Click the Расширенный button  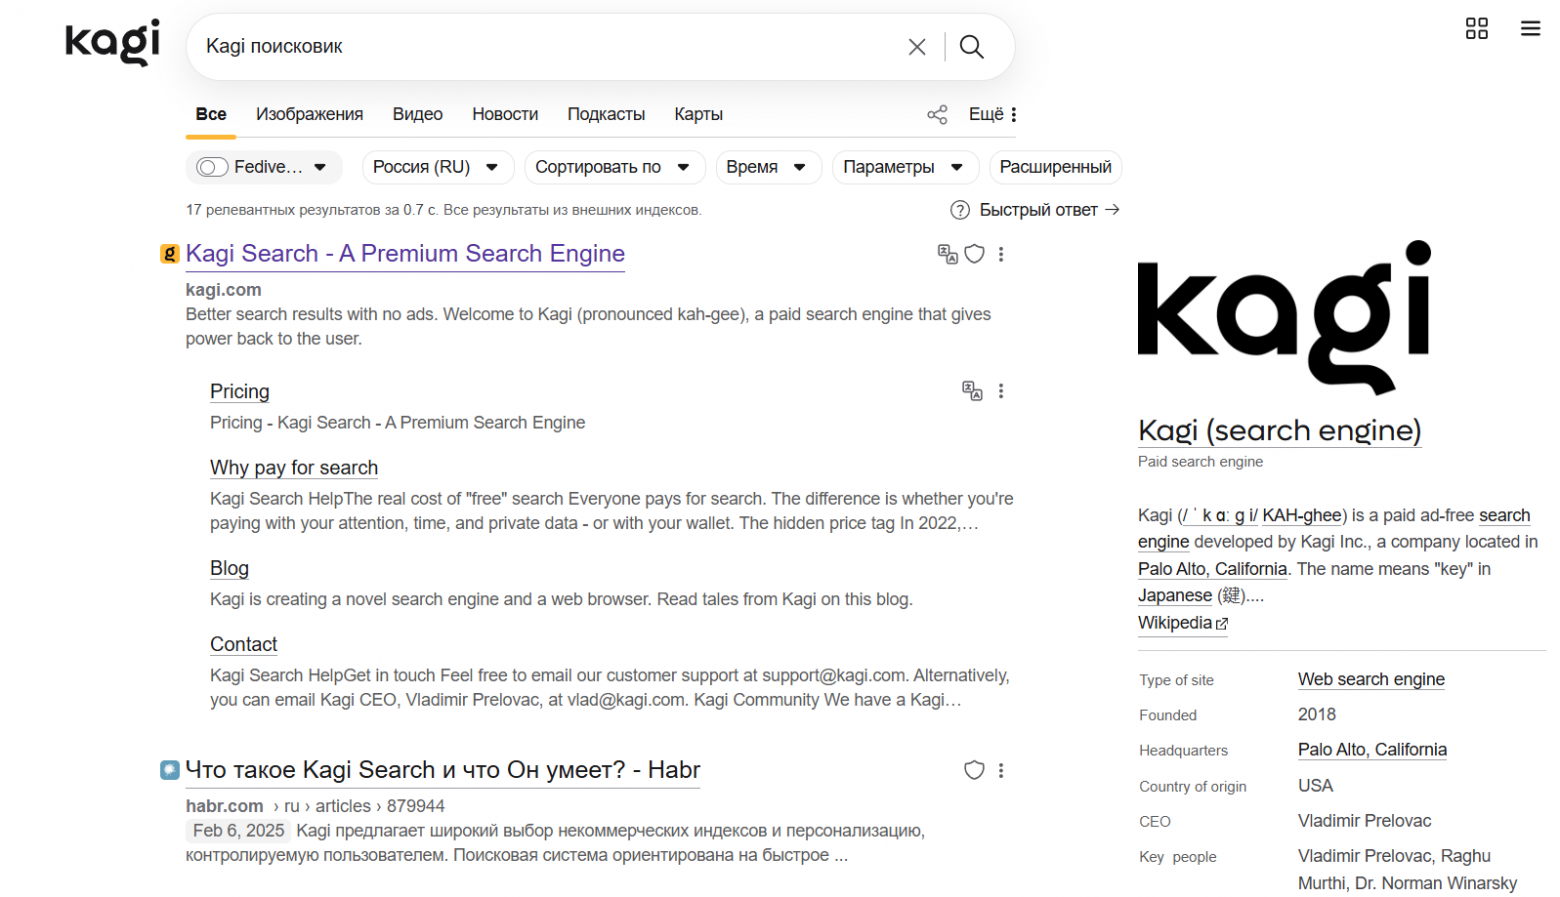(1056, 167)
